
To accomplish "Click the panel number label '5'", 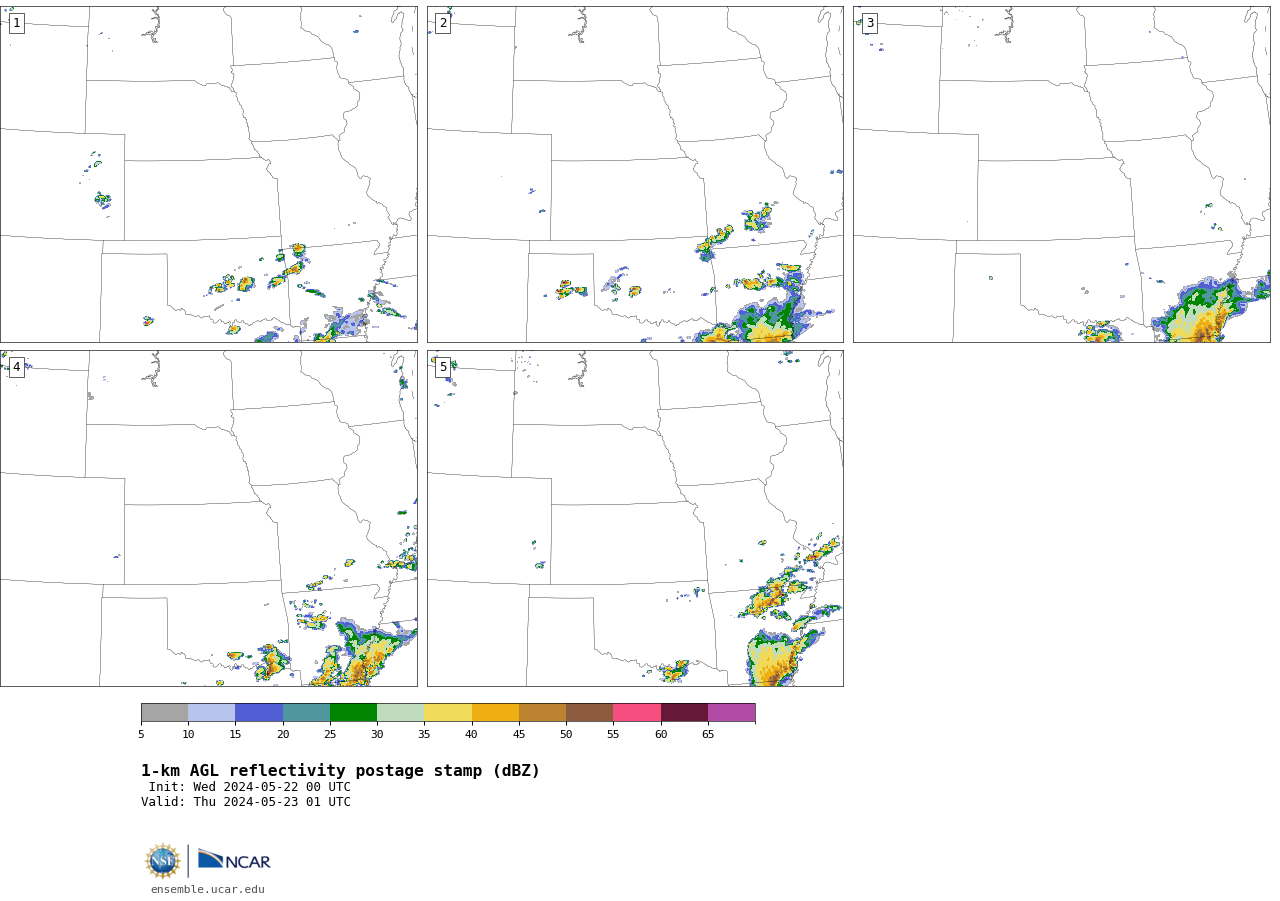I will tap(443, 367).
